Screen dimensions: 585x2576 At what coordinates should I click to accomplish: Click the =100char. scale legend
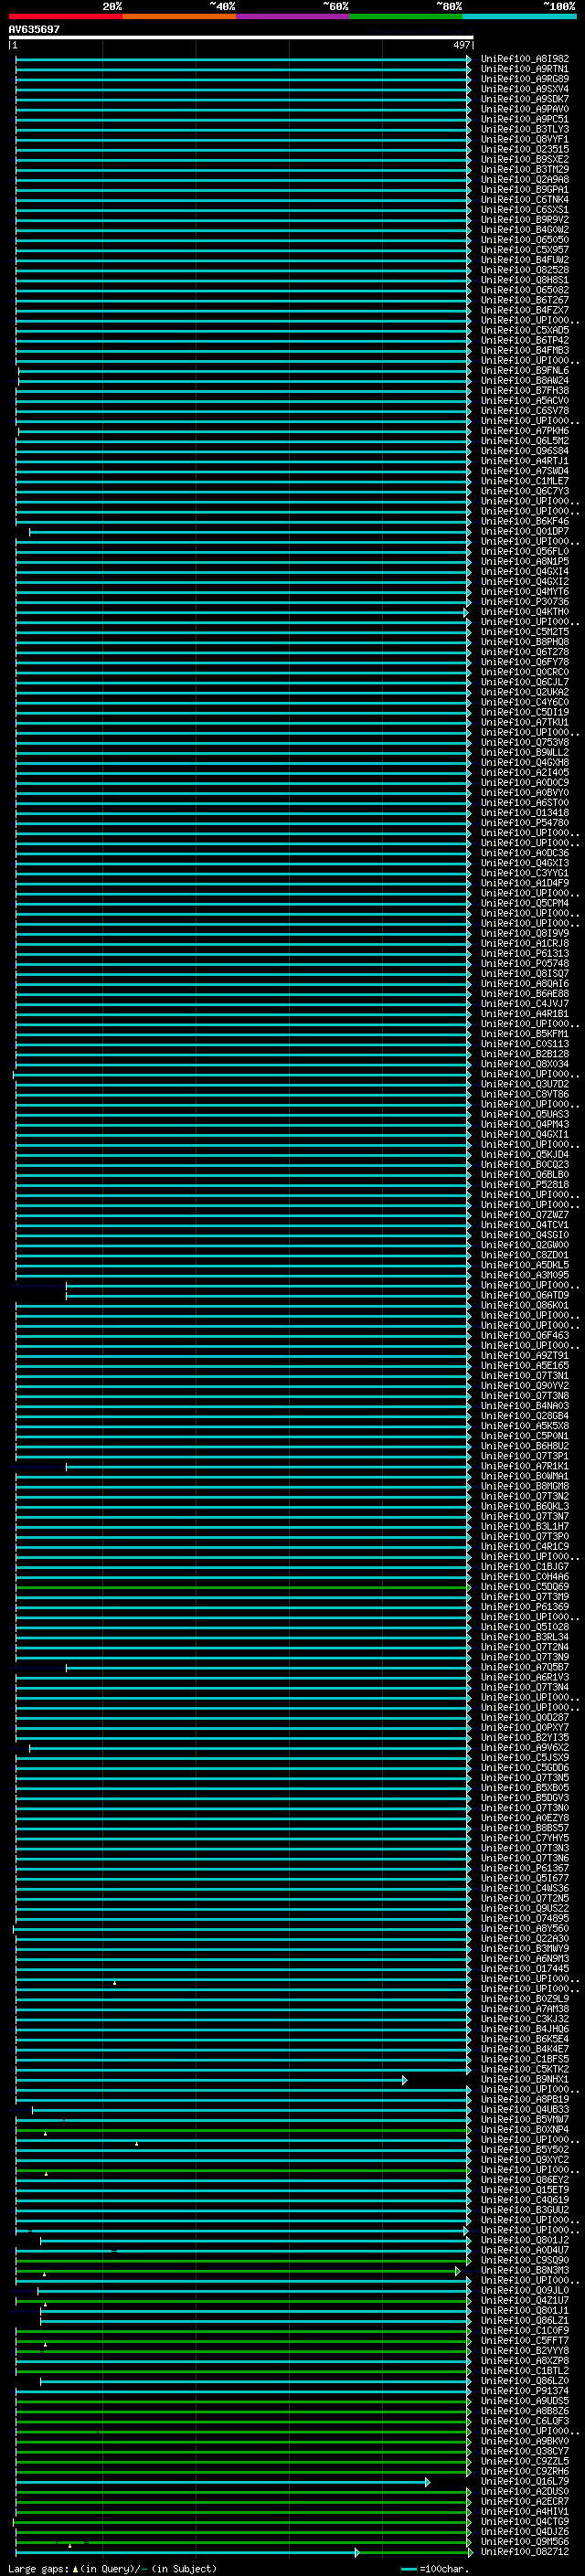[x=435, y=2569]
